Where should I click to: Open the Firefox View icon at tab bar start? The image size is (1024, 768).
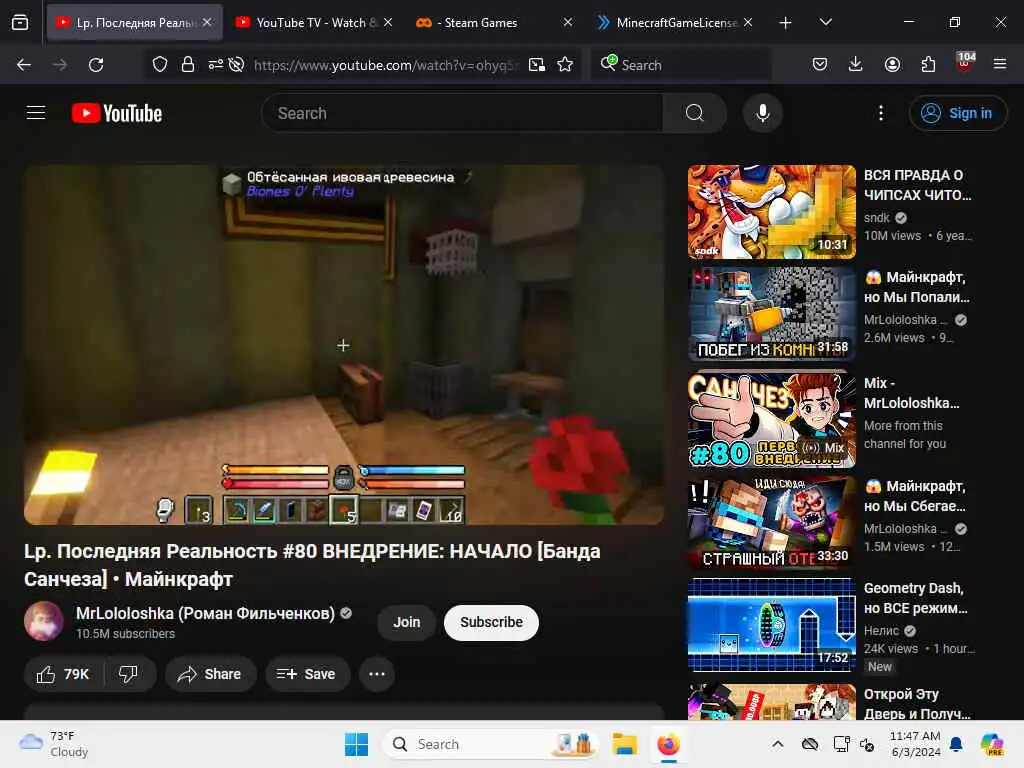(x=20, y=22)
